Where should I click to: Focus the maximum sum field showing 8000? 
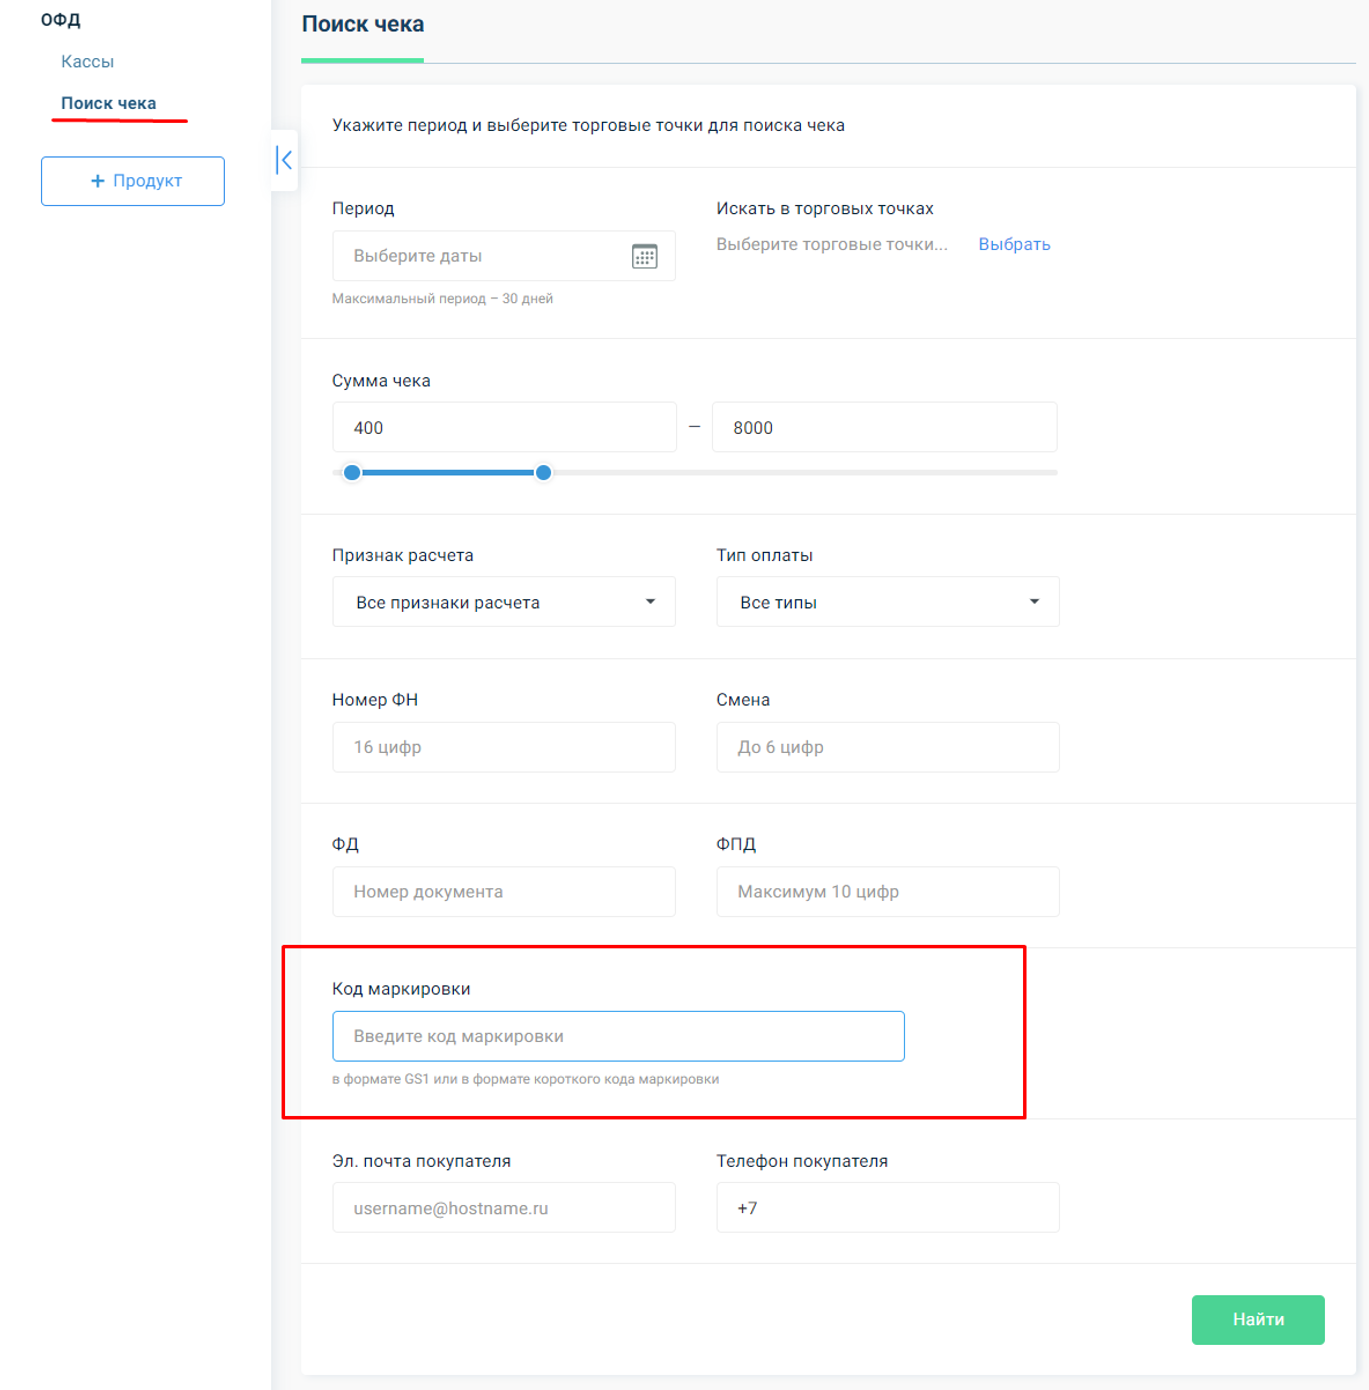[x=885, y=427]
